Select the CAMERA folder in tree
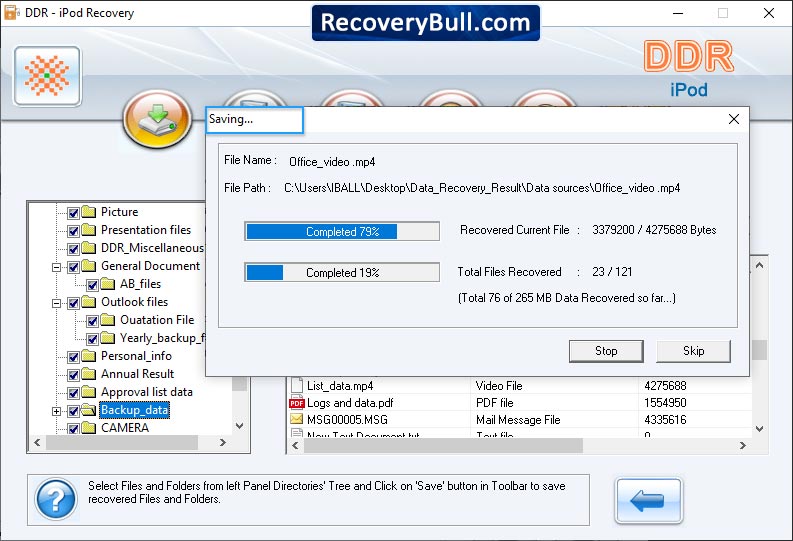The image size is (793, 541). click(125, 428)
